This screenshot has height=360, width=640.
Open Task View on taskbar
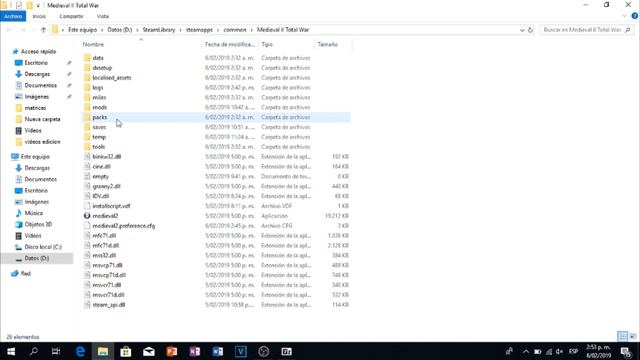pos(56,351)
